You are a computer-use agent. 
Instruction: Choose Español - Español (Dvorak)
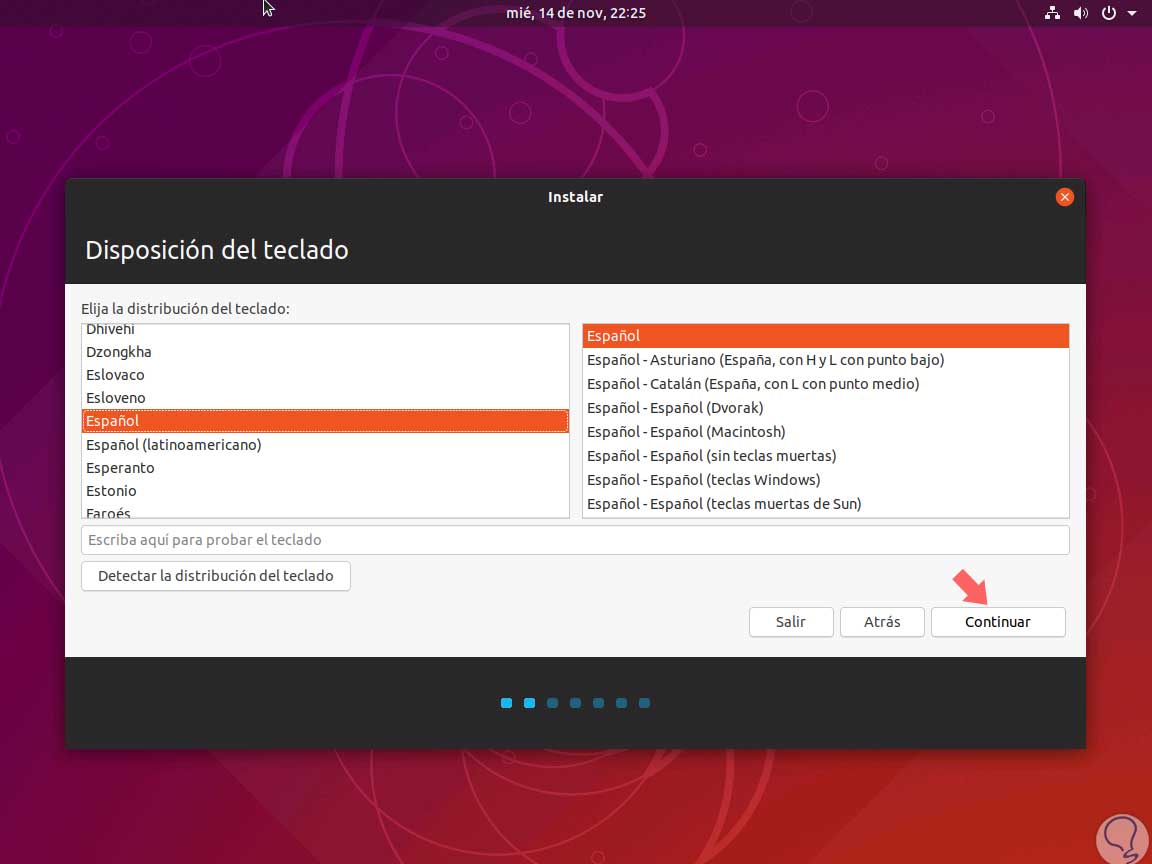pyautogui.click(x=826, y=408)
